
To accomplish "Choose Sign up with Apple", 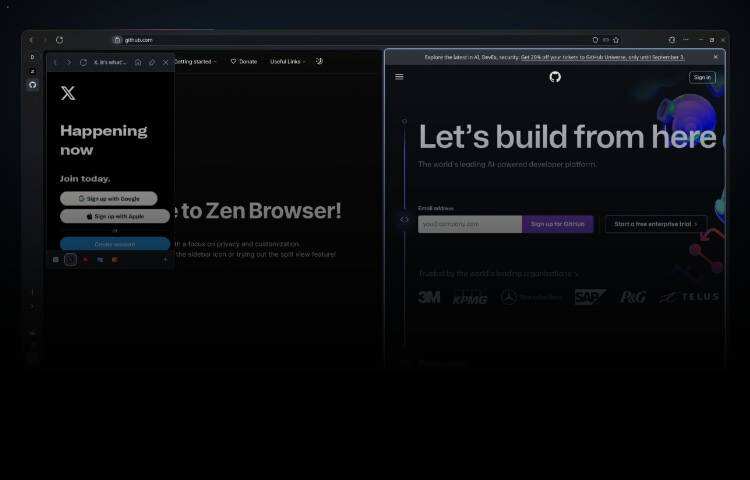I will coord(115,216).
